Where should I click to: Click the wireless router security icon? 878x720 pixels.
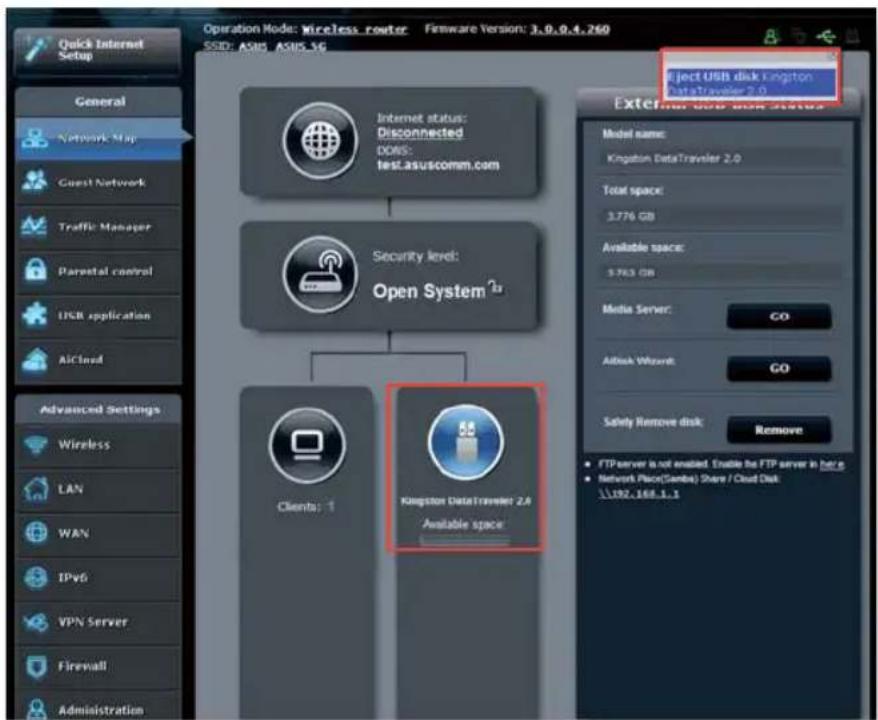(x=320, y=274)
